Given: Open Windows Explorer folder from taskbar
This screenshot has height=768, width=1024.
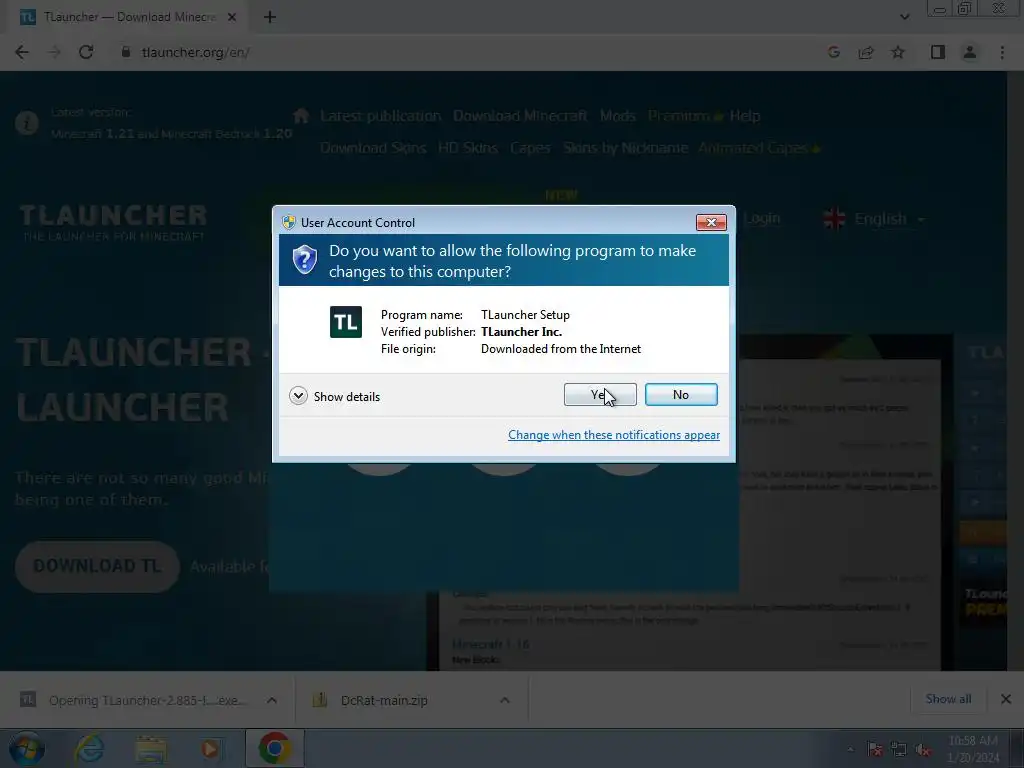Looking at the screenshot, I should (151, 749).
